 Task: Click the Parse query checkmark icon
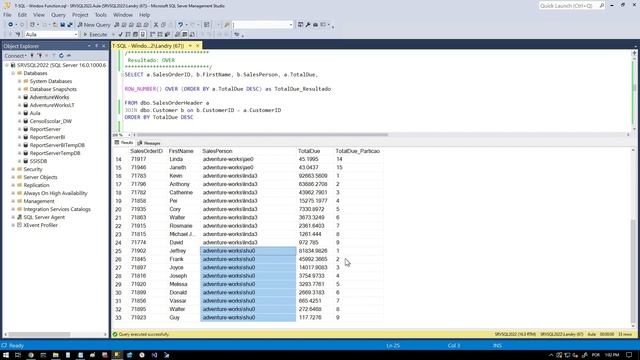(x=120, y=35)
